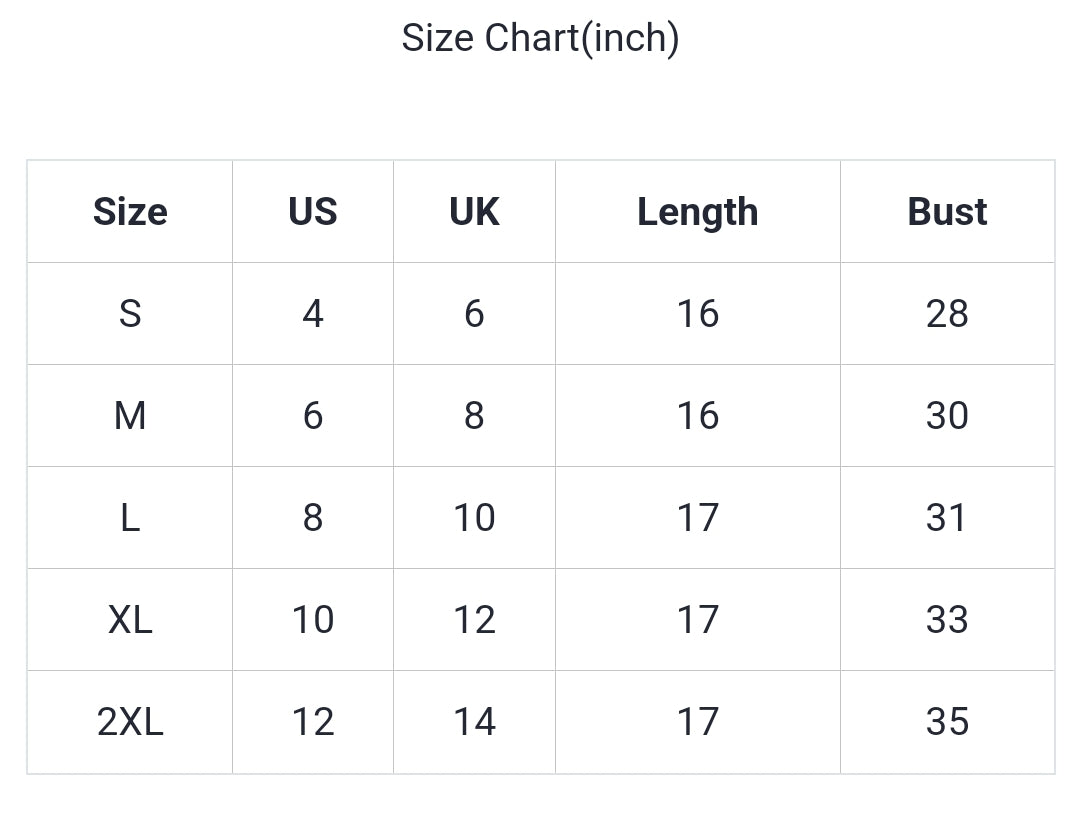Viewport: 1080px width, 820px height.
Task: Select bust value 28 for size S
Action: tap(947, 314)
